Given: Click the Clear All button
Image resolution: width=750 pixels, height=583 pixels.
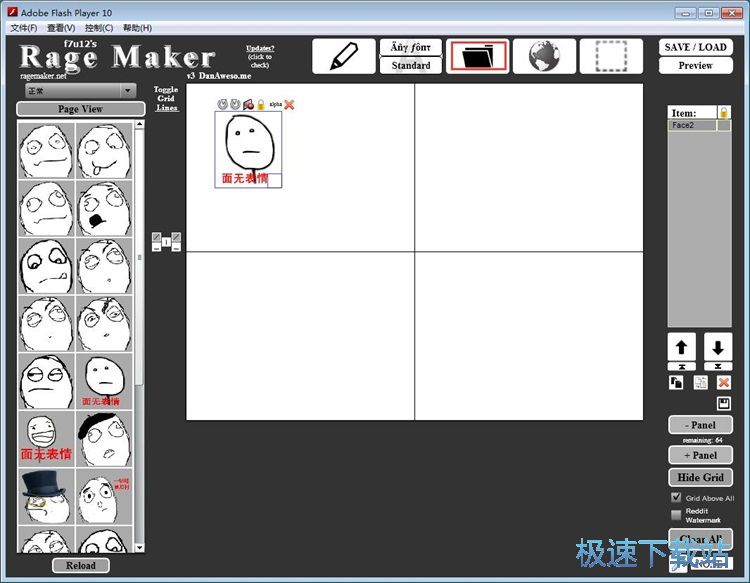Looking at the screenshot, I should 700,539.
